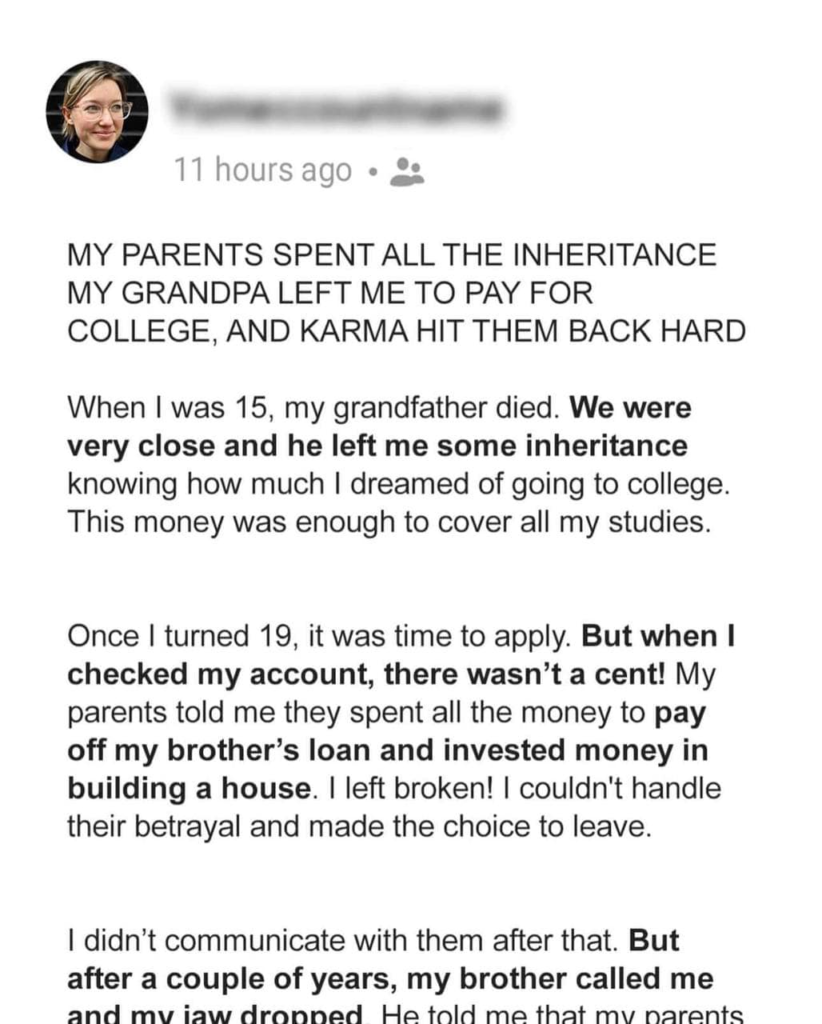Click the headline line "COLLEGE, AND KARMA HIT THEM BACK HARD"

pos(406,331)
